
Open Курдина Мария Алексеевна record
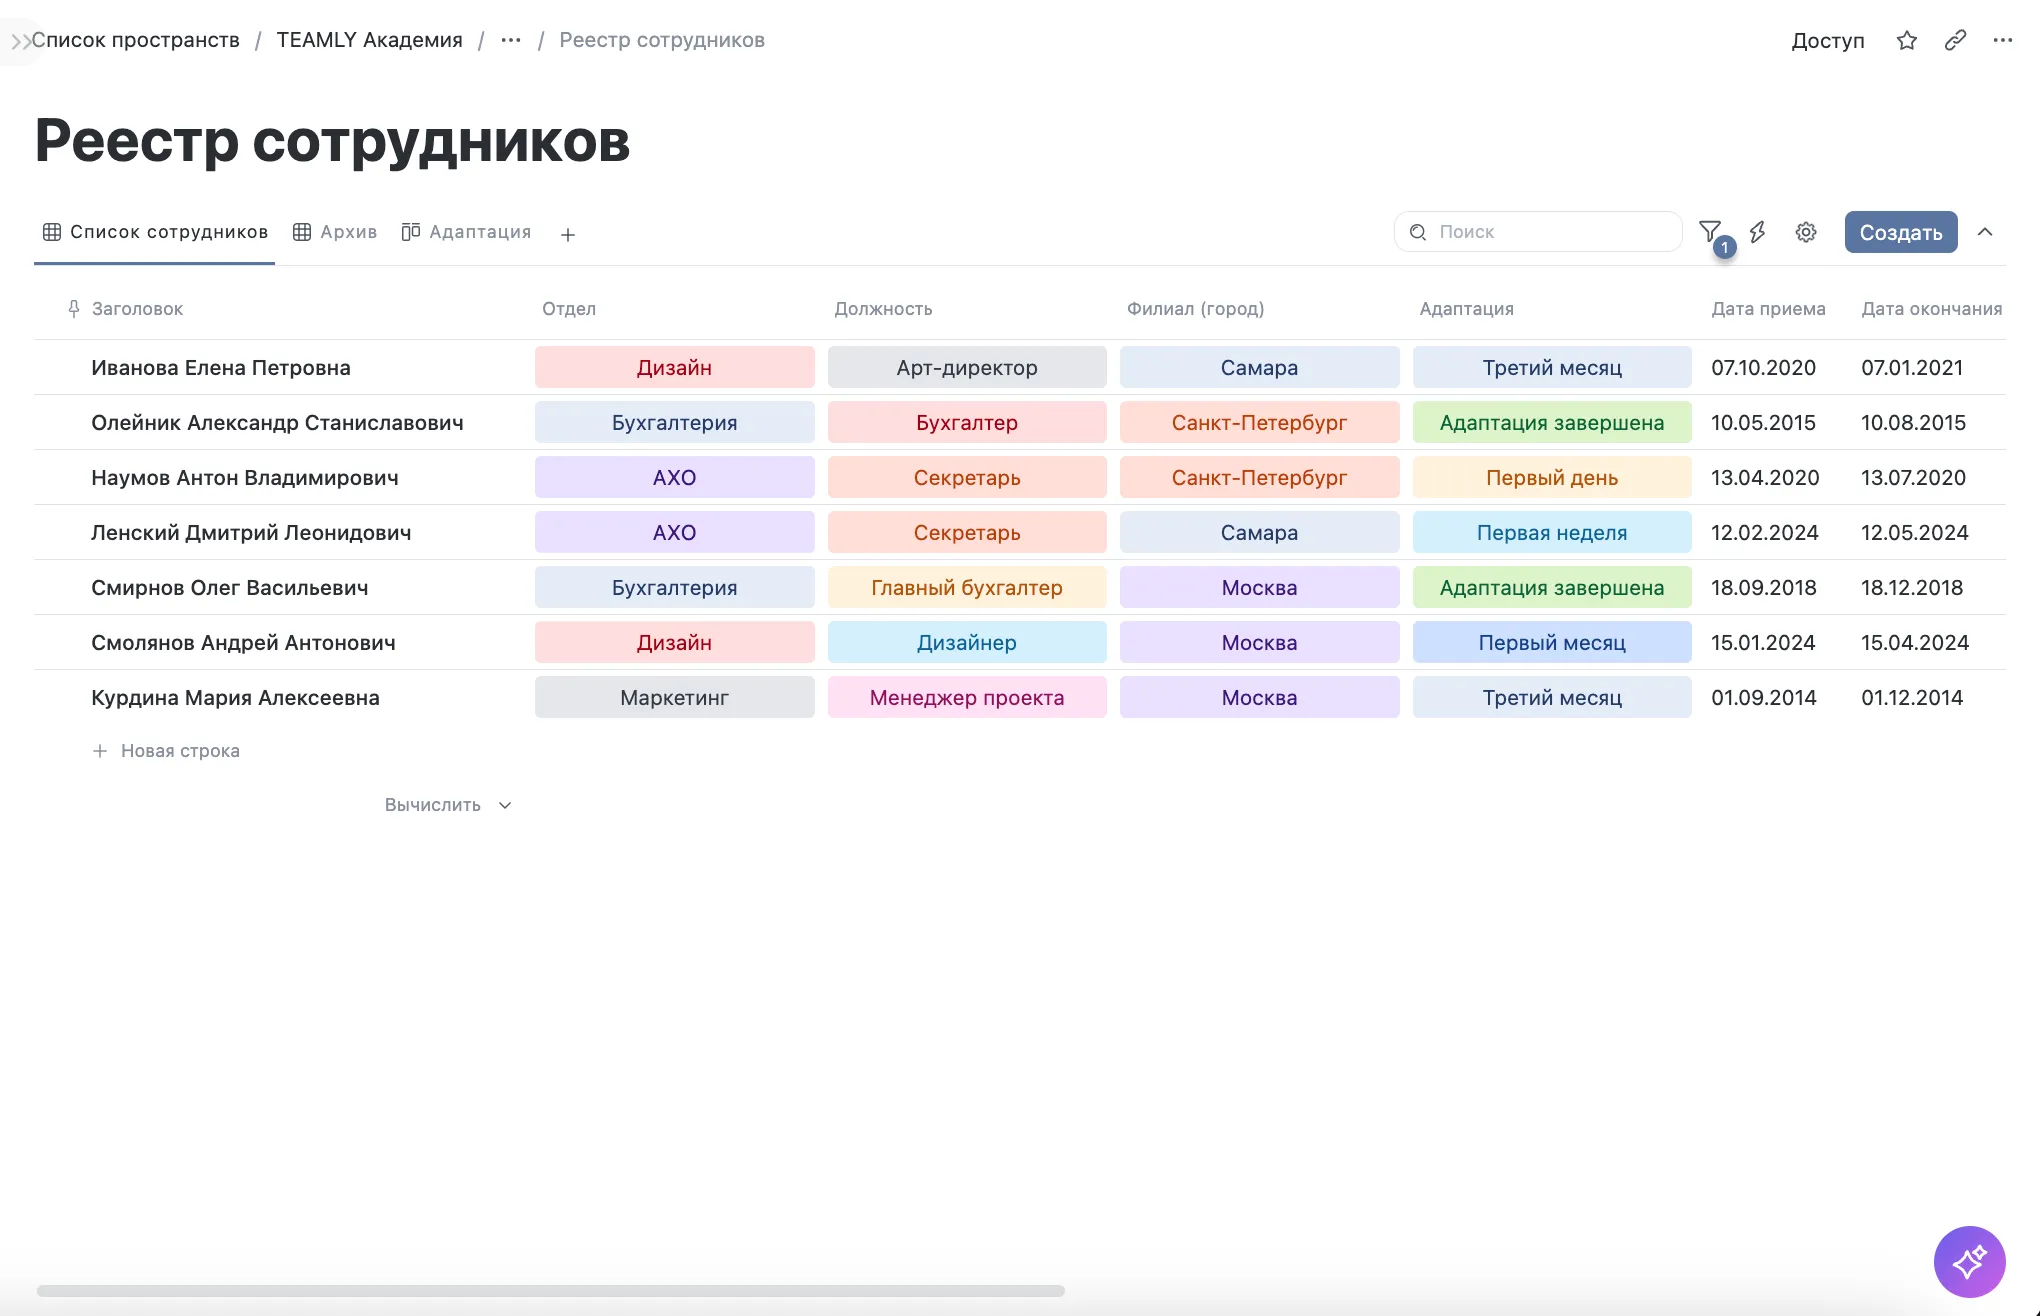[235, 698]
